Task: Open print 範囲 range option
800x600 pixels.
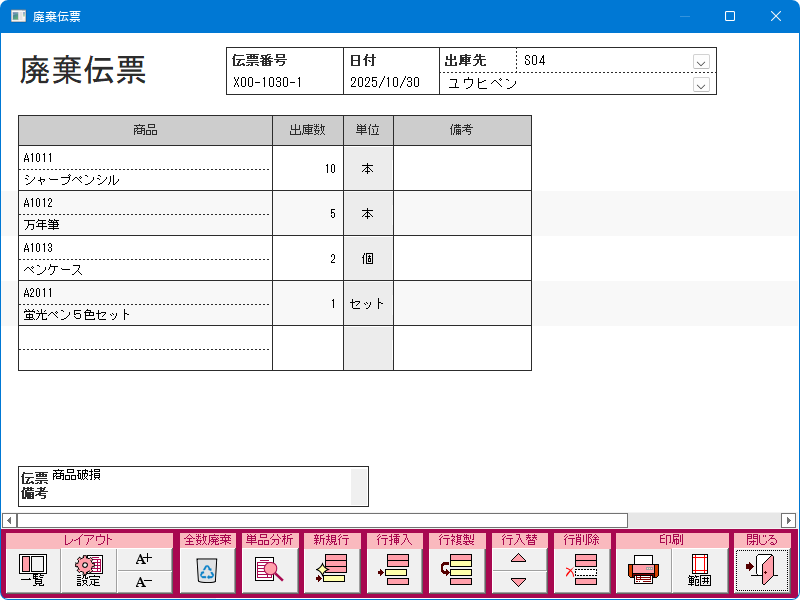Action: coord(699,571)
